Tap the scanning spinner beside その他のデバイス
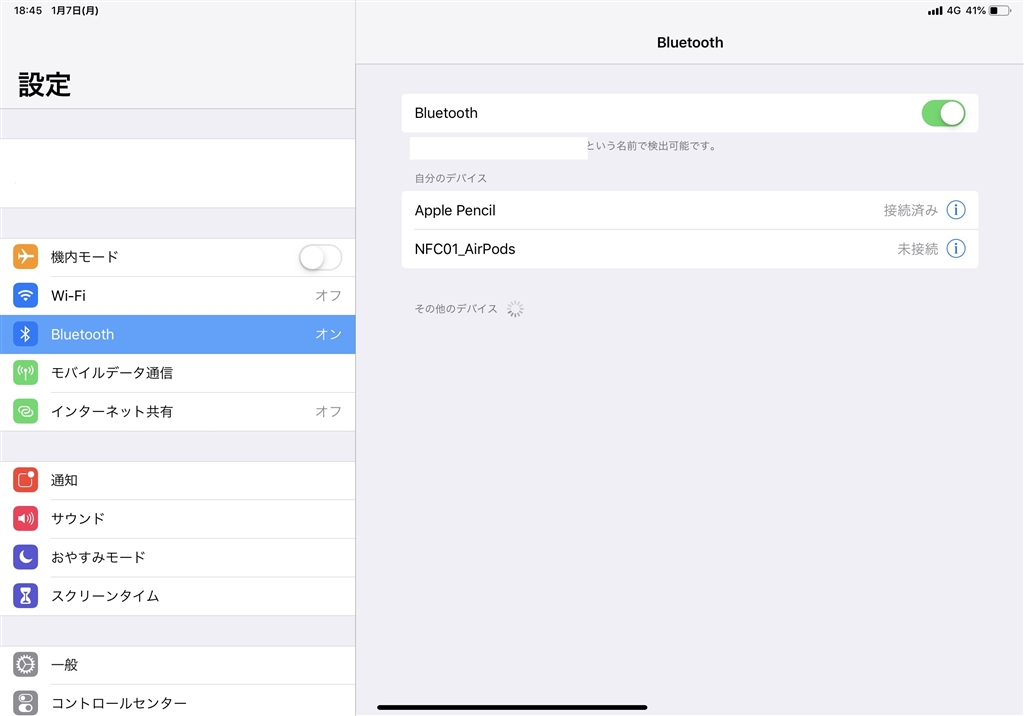The image size is (1024, 716). coord(515,309)
